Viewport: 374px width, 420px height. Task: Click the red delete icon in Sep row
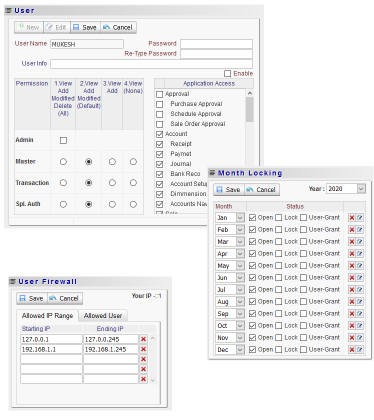(x=352, y=314)
